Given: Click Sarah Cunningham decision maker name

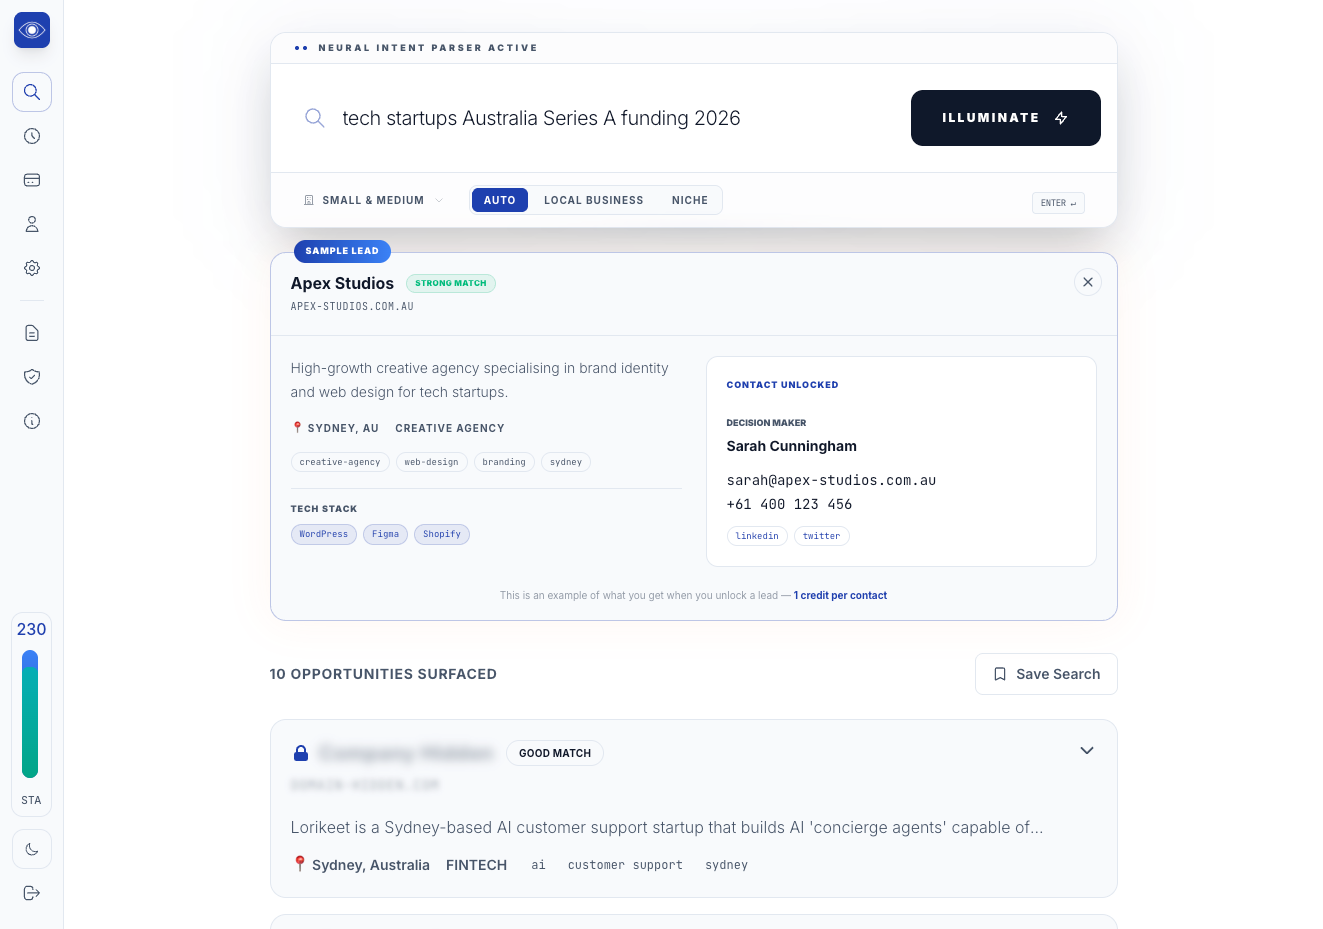Looking at the screenshot, I should pos(791,446).
